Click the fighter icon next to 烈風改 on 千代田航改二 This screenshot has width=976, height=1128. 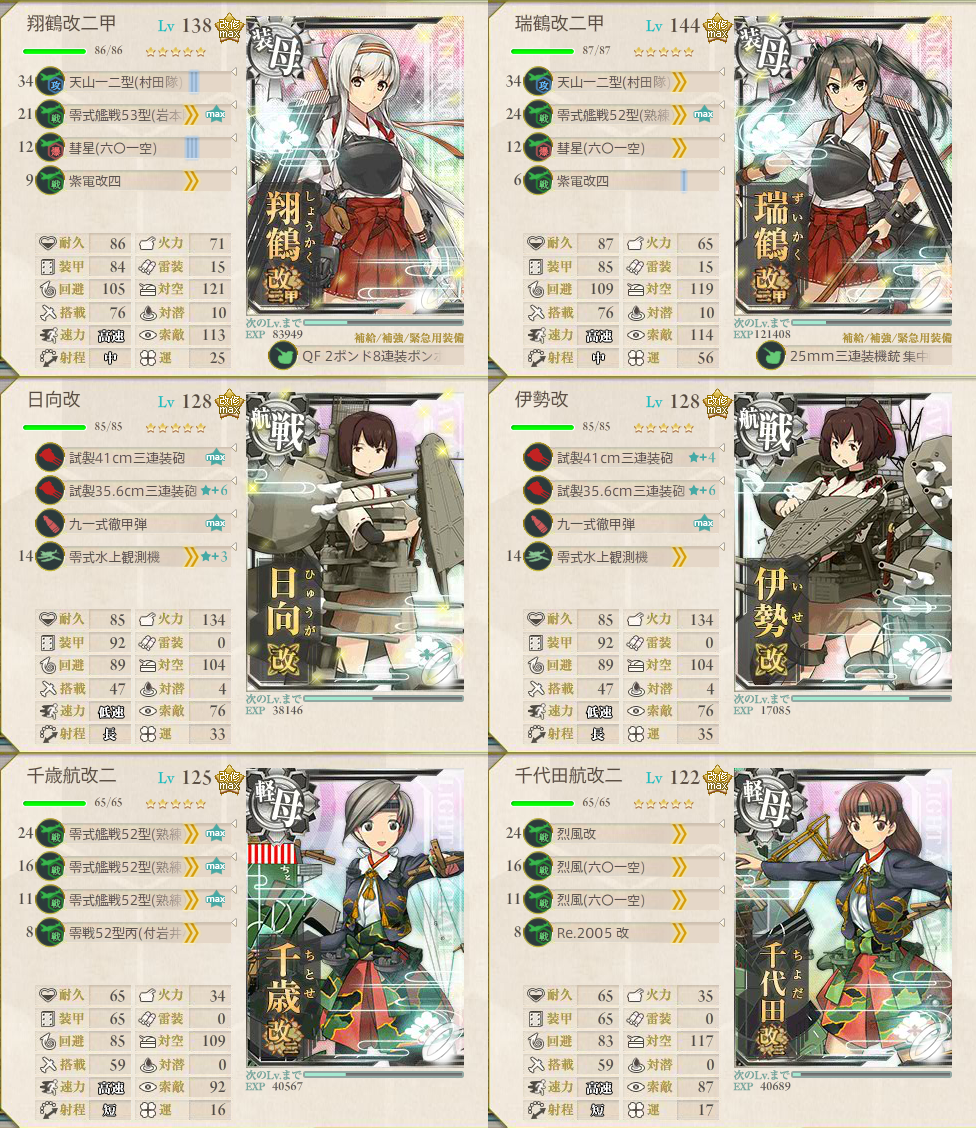[539, 834]
